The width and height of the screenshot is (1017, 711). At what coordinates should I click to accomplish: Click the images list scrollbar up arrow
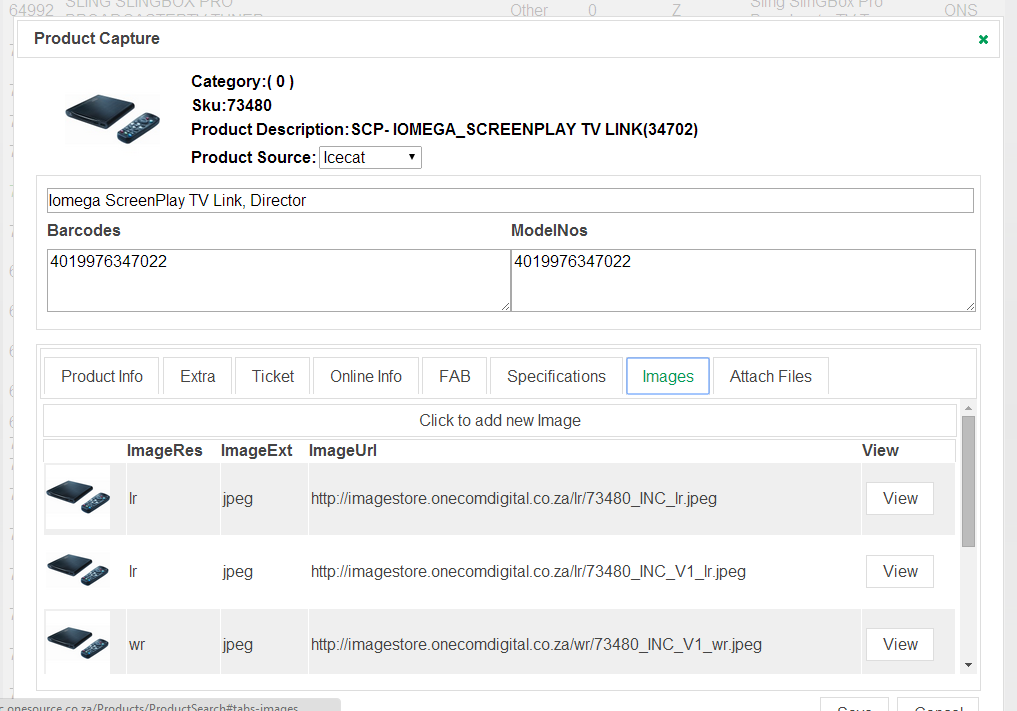point(968,408)
